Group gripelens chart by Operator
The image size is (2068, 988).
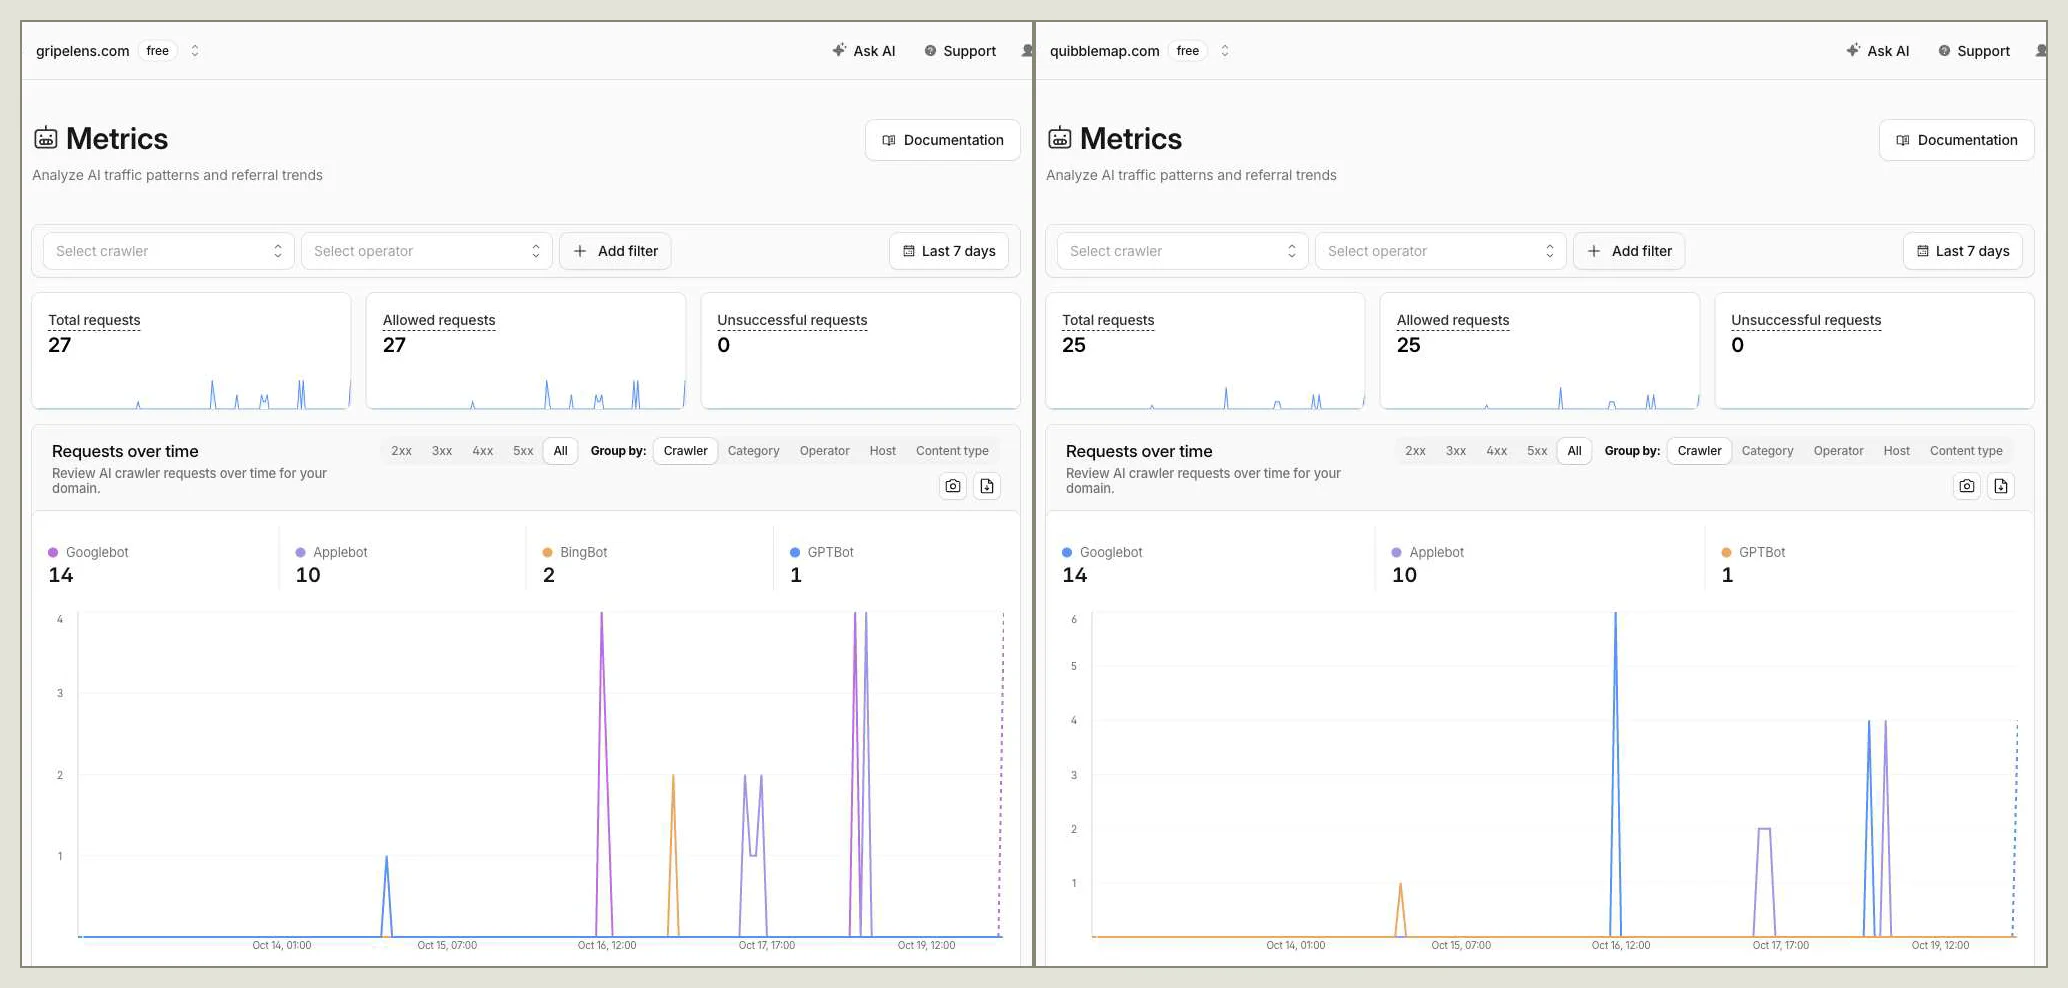click(x=825, y=451)
